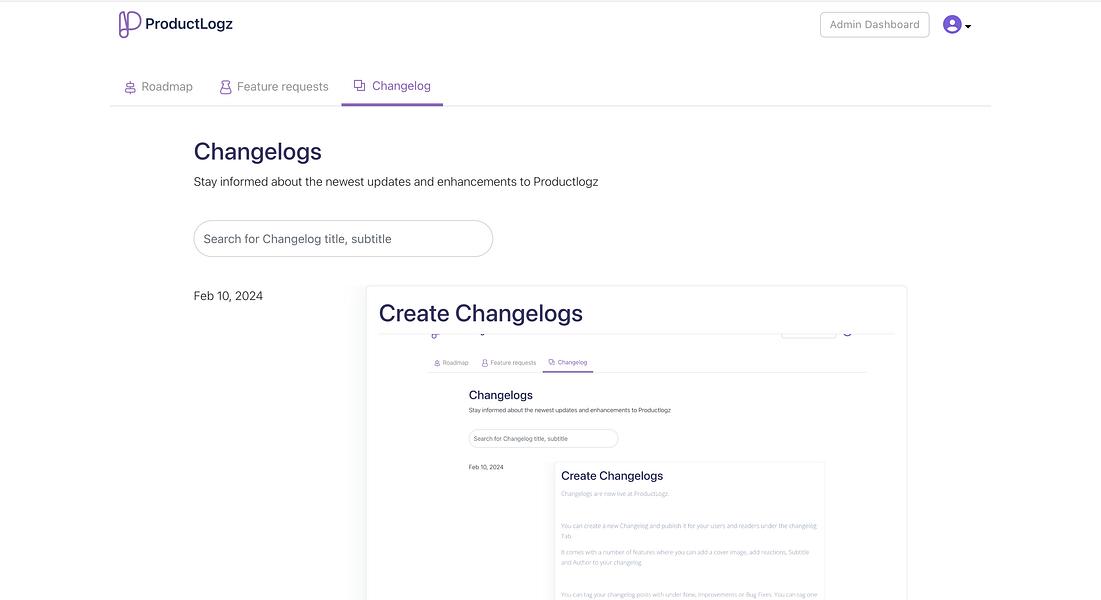
Task: Select the Changelog tab
Action: pos(392,86)
